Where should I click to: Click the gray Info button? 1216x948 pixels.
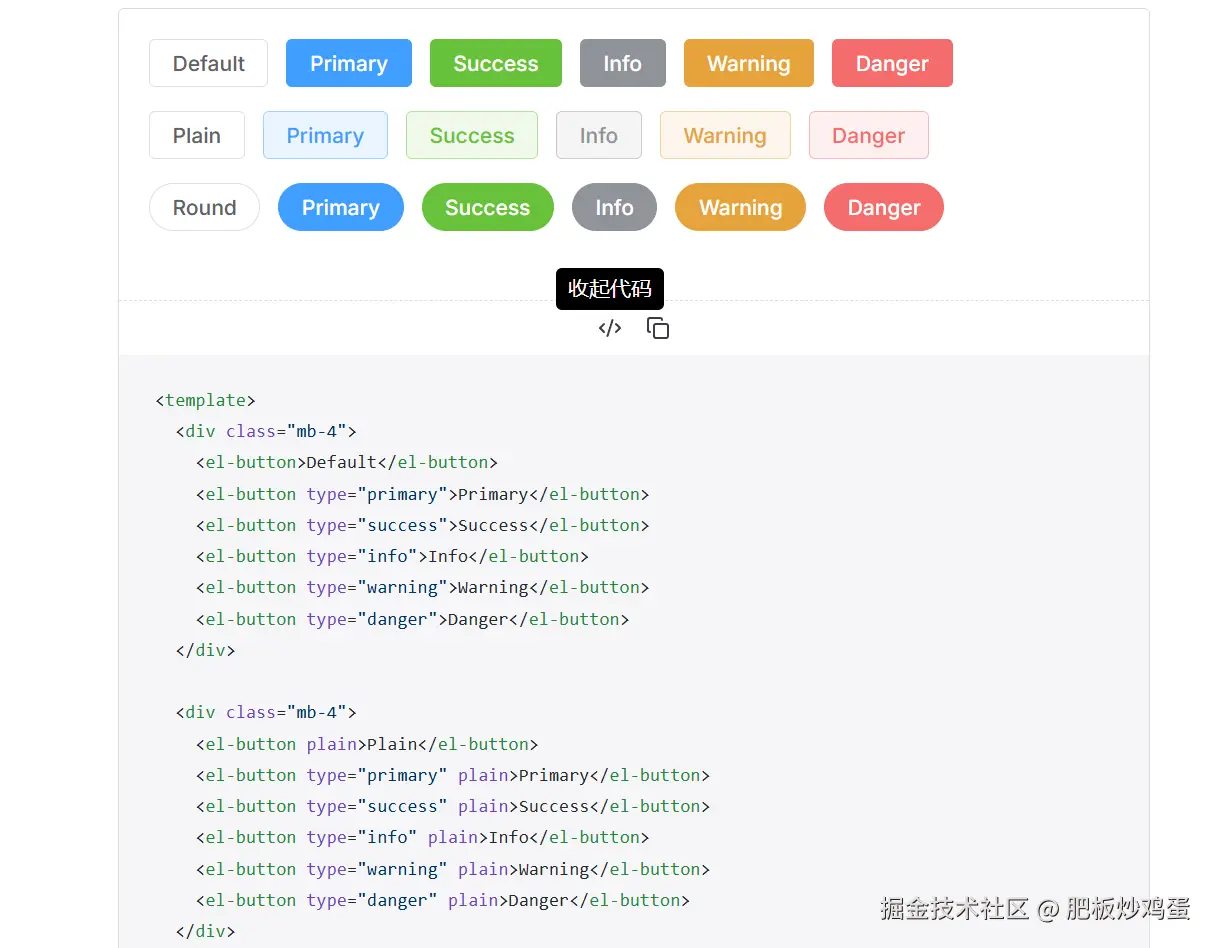pyautogui.click(x=622, y=63)
